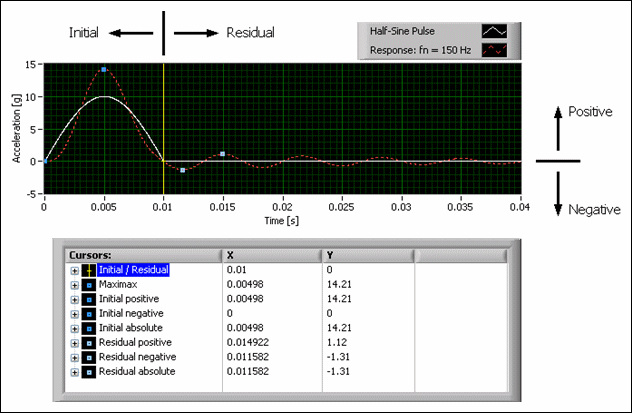
Task: Select the Residual negative cursor name
Action: (138, 357)
